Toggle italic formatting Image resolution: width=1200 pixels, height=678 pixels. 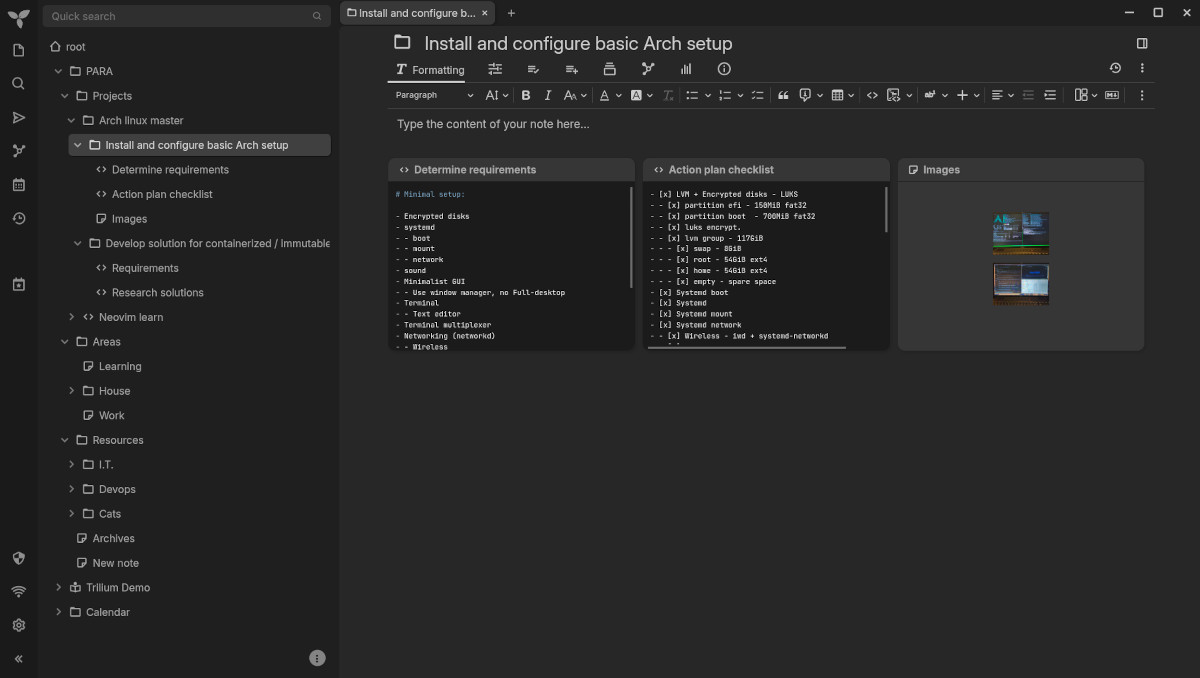click(548, 95)
